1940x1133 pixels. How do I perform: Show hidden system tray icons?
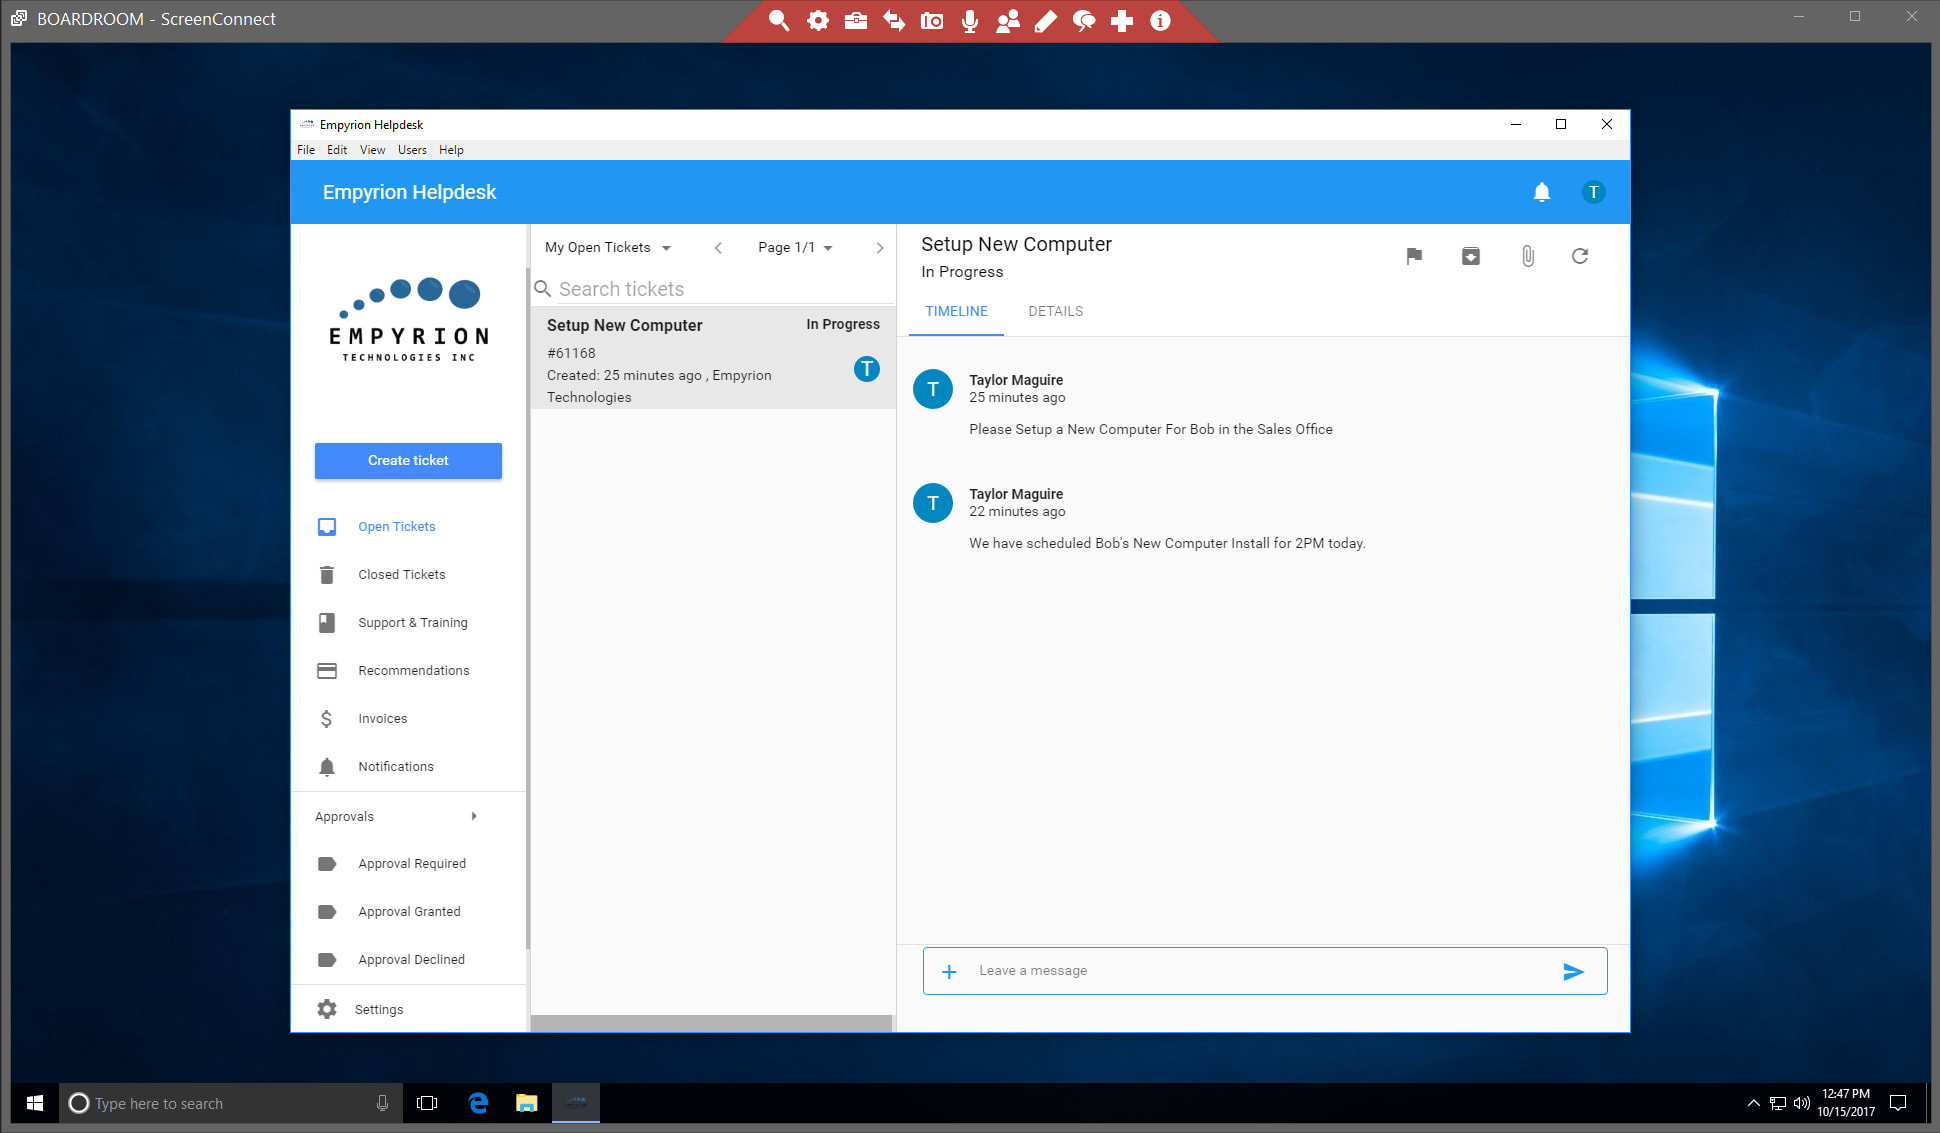tap(1753, 1103)
